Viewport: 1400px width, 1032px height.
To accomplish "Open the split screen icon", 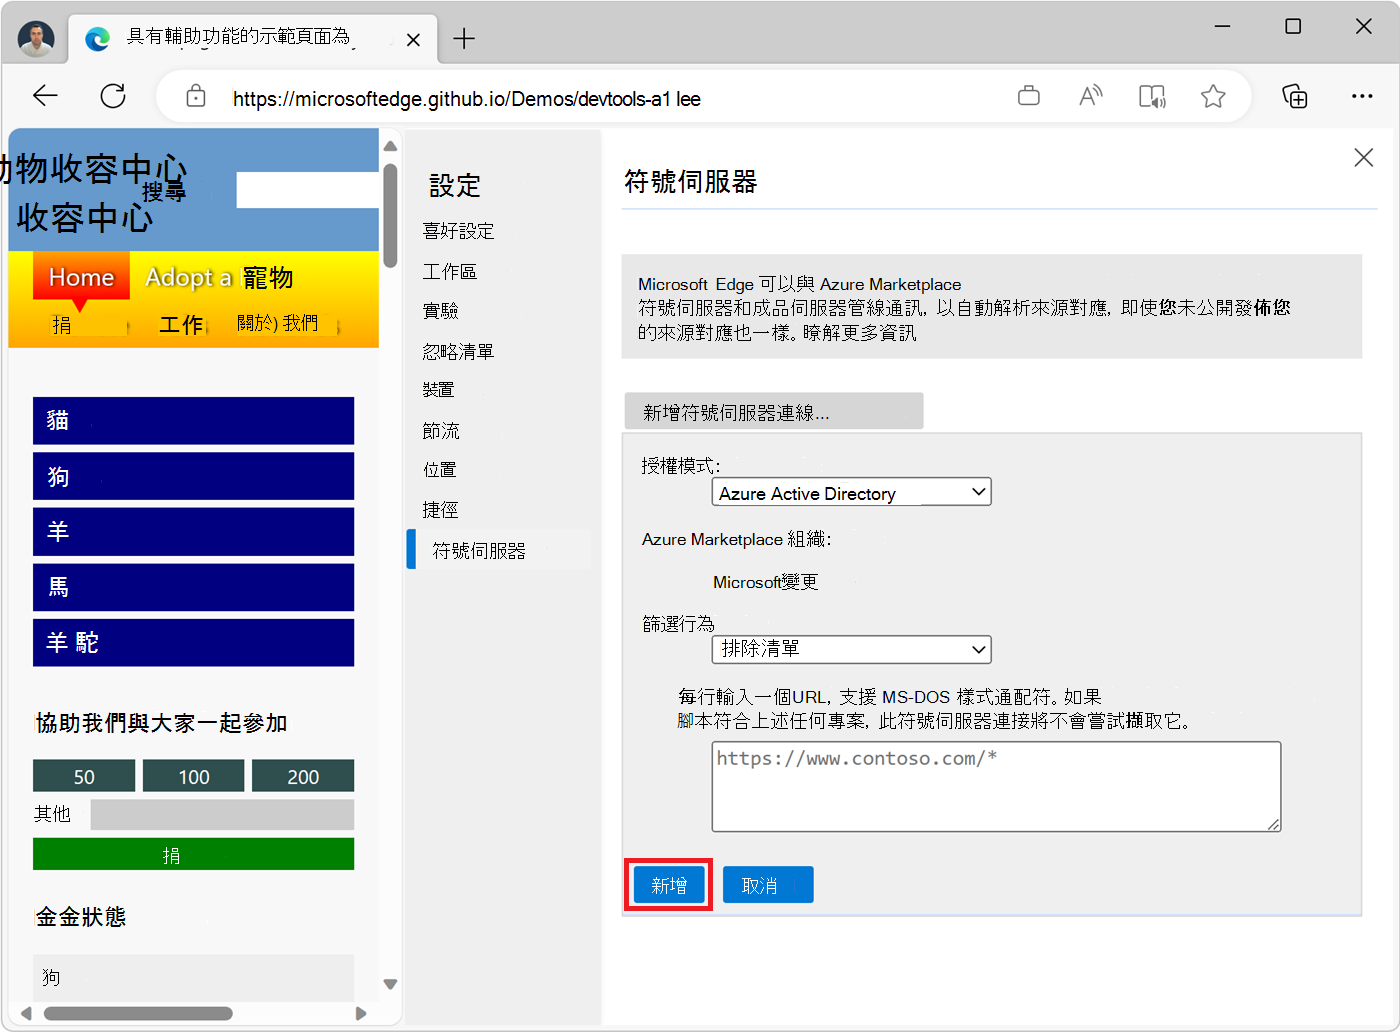I will click(x=1152, y=95).
